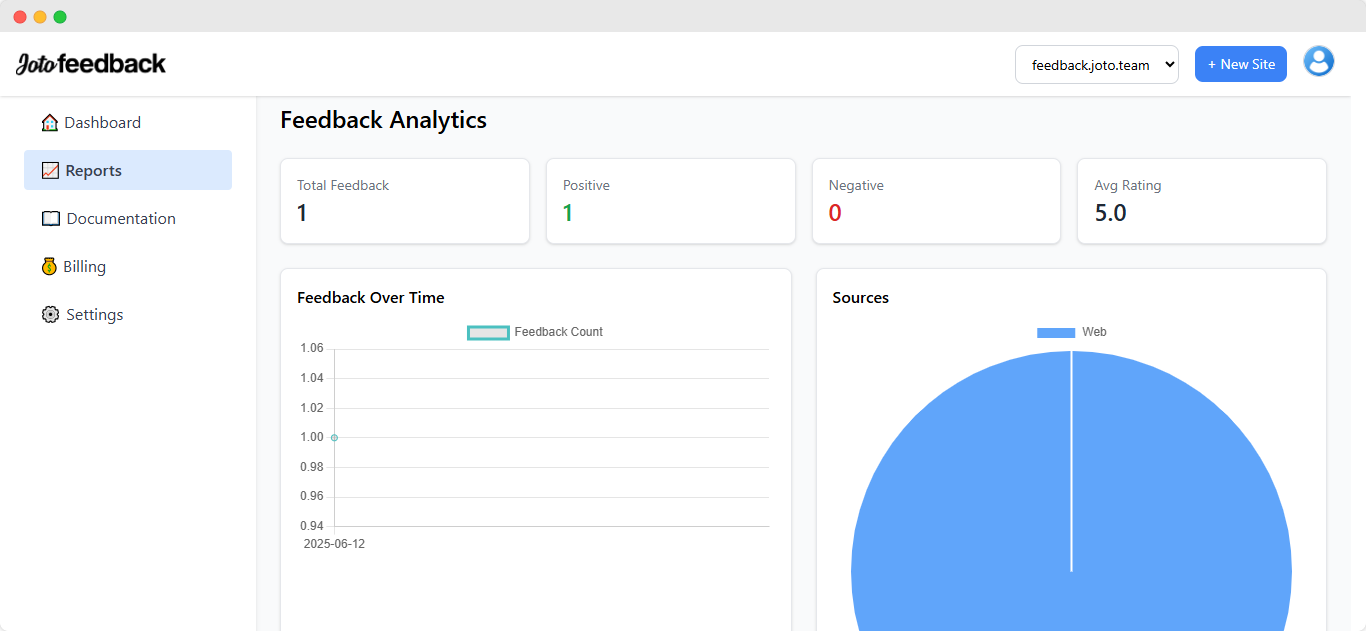Image resolution: width=1366 pixels, height=631 pixels.
Task: Toggle the Feedback Count legend swatch
Action: click(x=489, y=332)
